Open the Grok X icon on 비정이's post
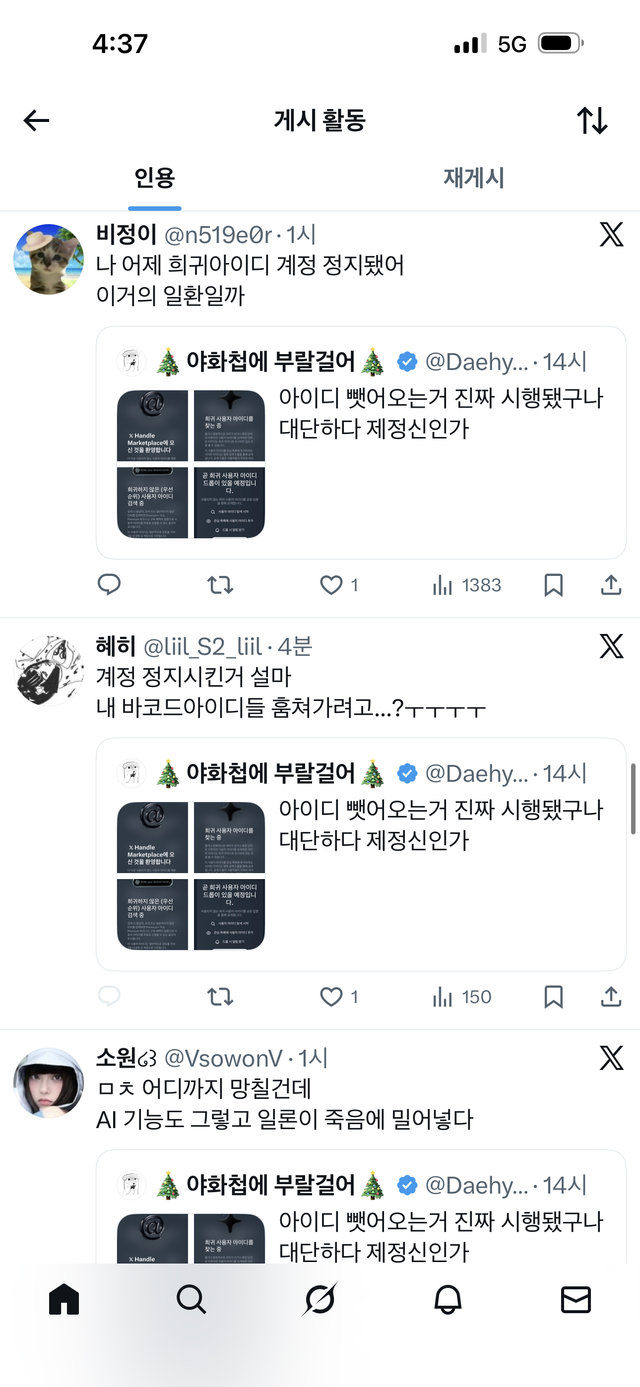Viewport: 640px width, 1387px height. tap(611, 235)
